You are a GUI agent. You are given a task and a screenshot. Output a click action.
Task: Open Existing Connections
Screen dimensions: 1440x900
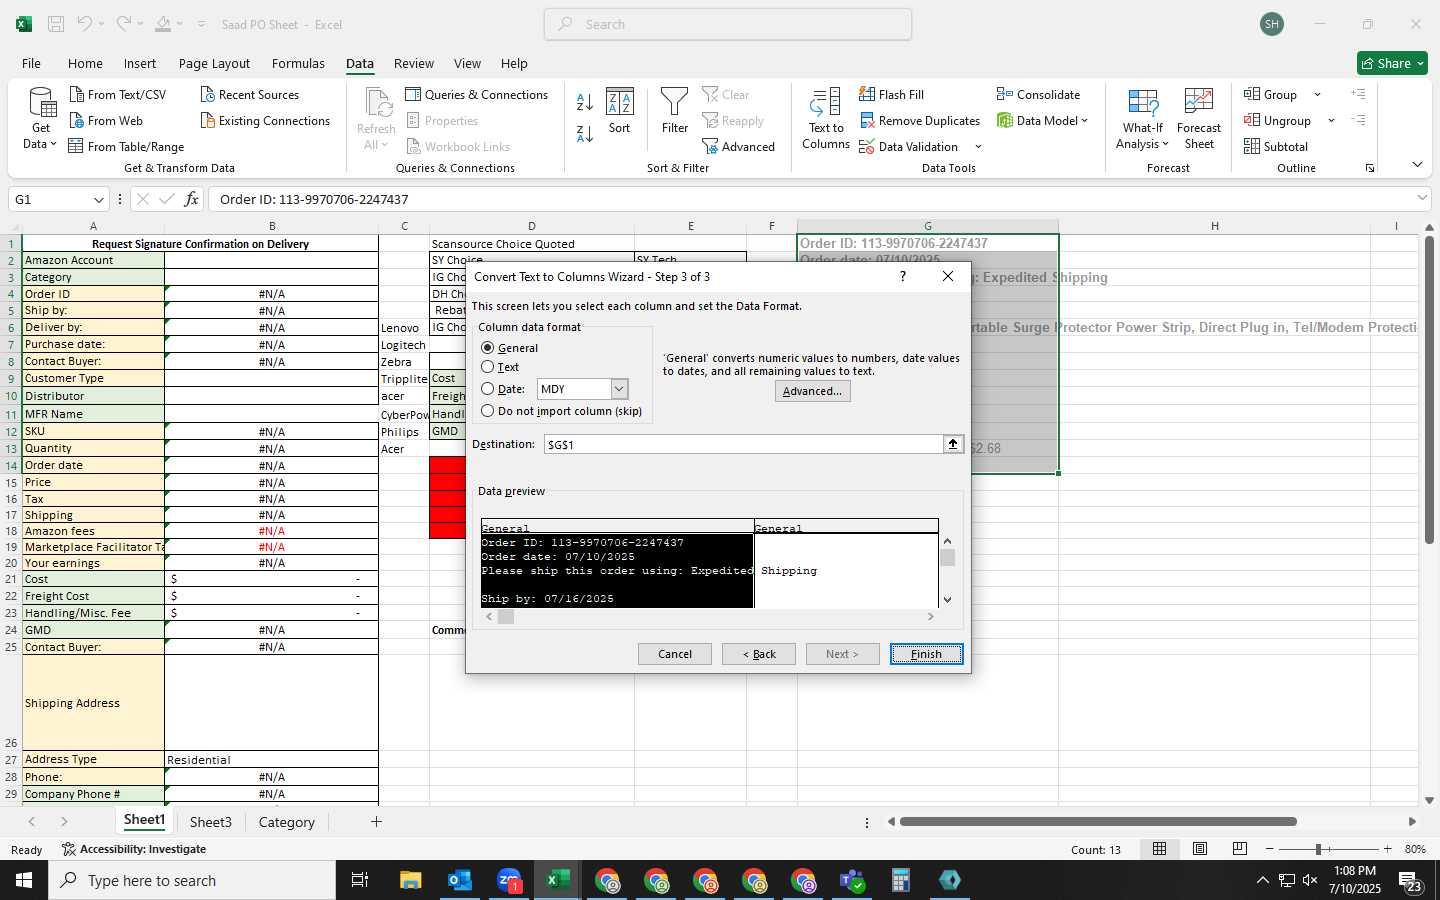pyautogui.click(x=265, y=121)
